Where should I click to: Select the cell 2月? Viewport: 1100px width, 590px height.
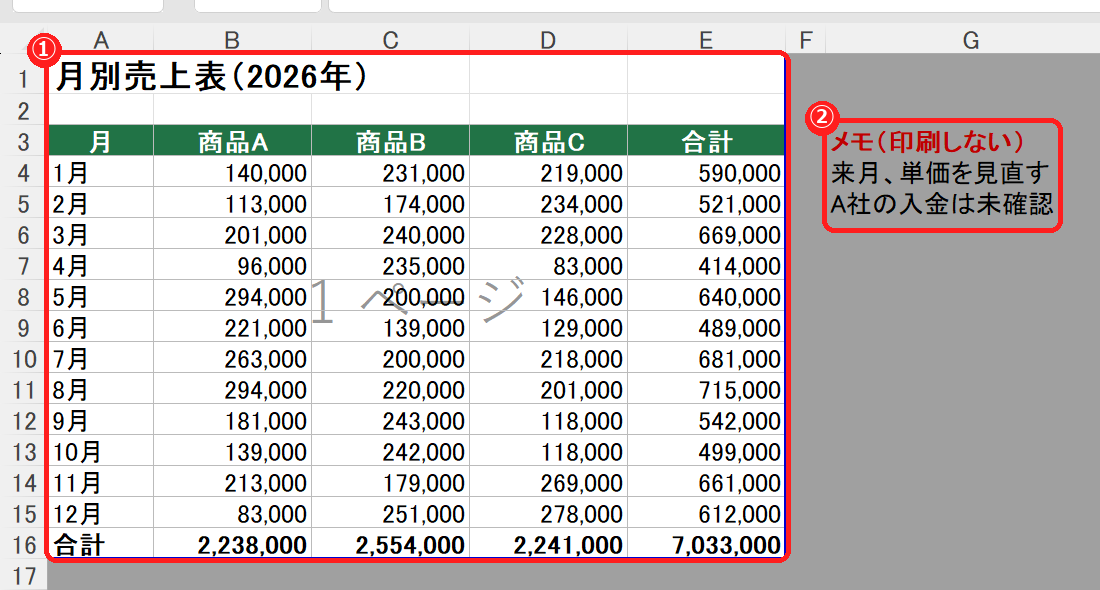pyautogui.click(x=100, y=203)
